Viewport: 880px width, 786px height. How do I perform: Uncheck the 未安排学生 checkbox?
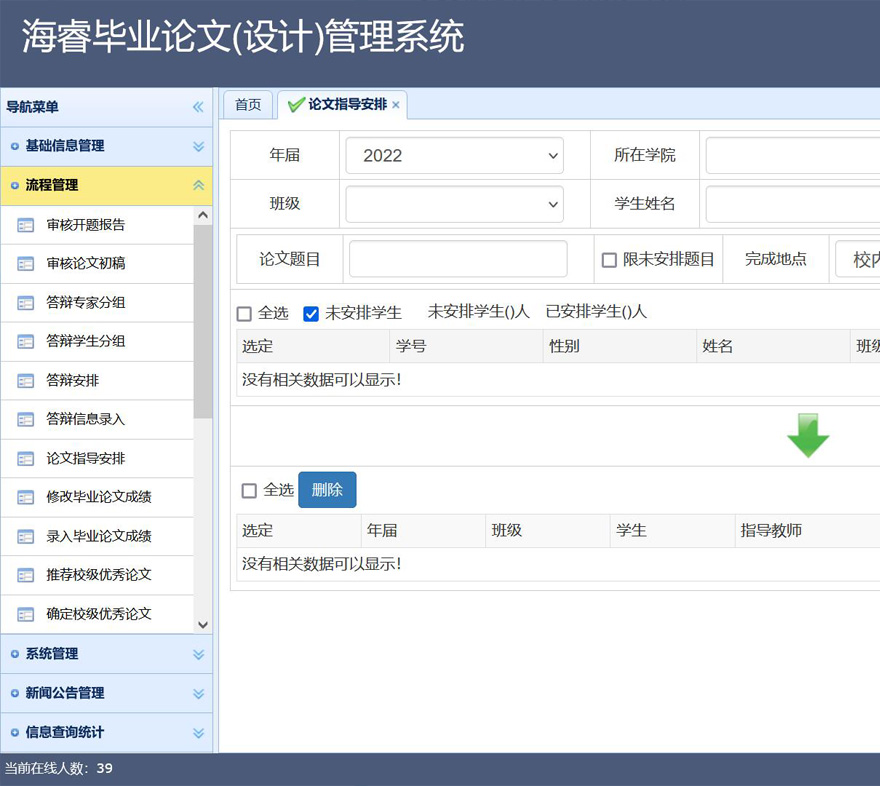point(311,314)
